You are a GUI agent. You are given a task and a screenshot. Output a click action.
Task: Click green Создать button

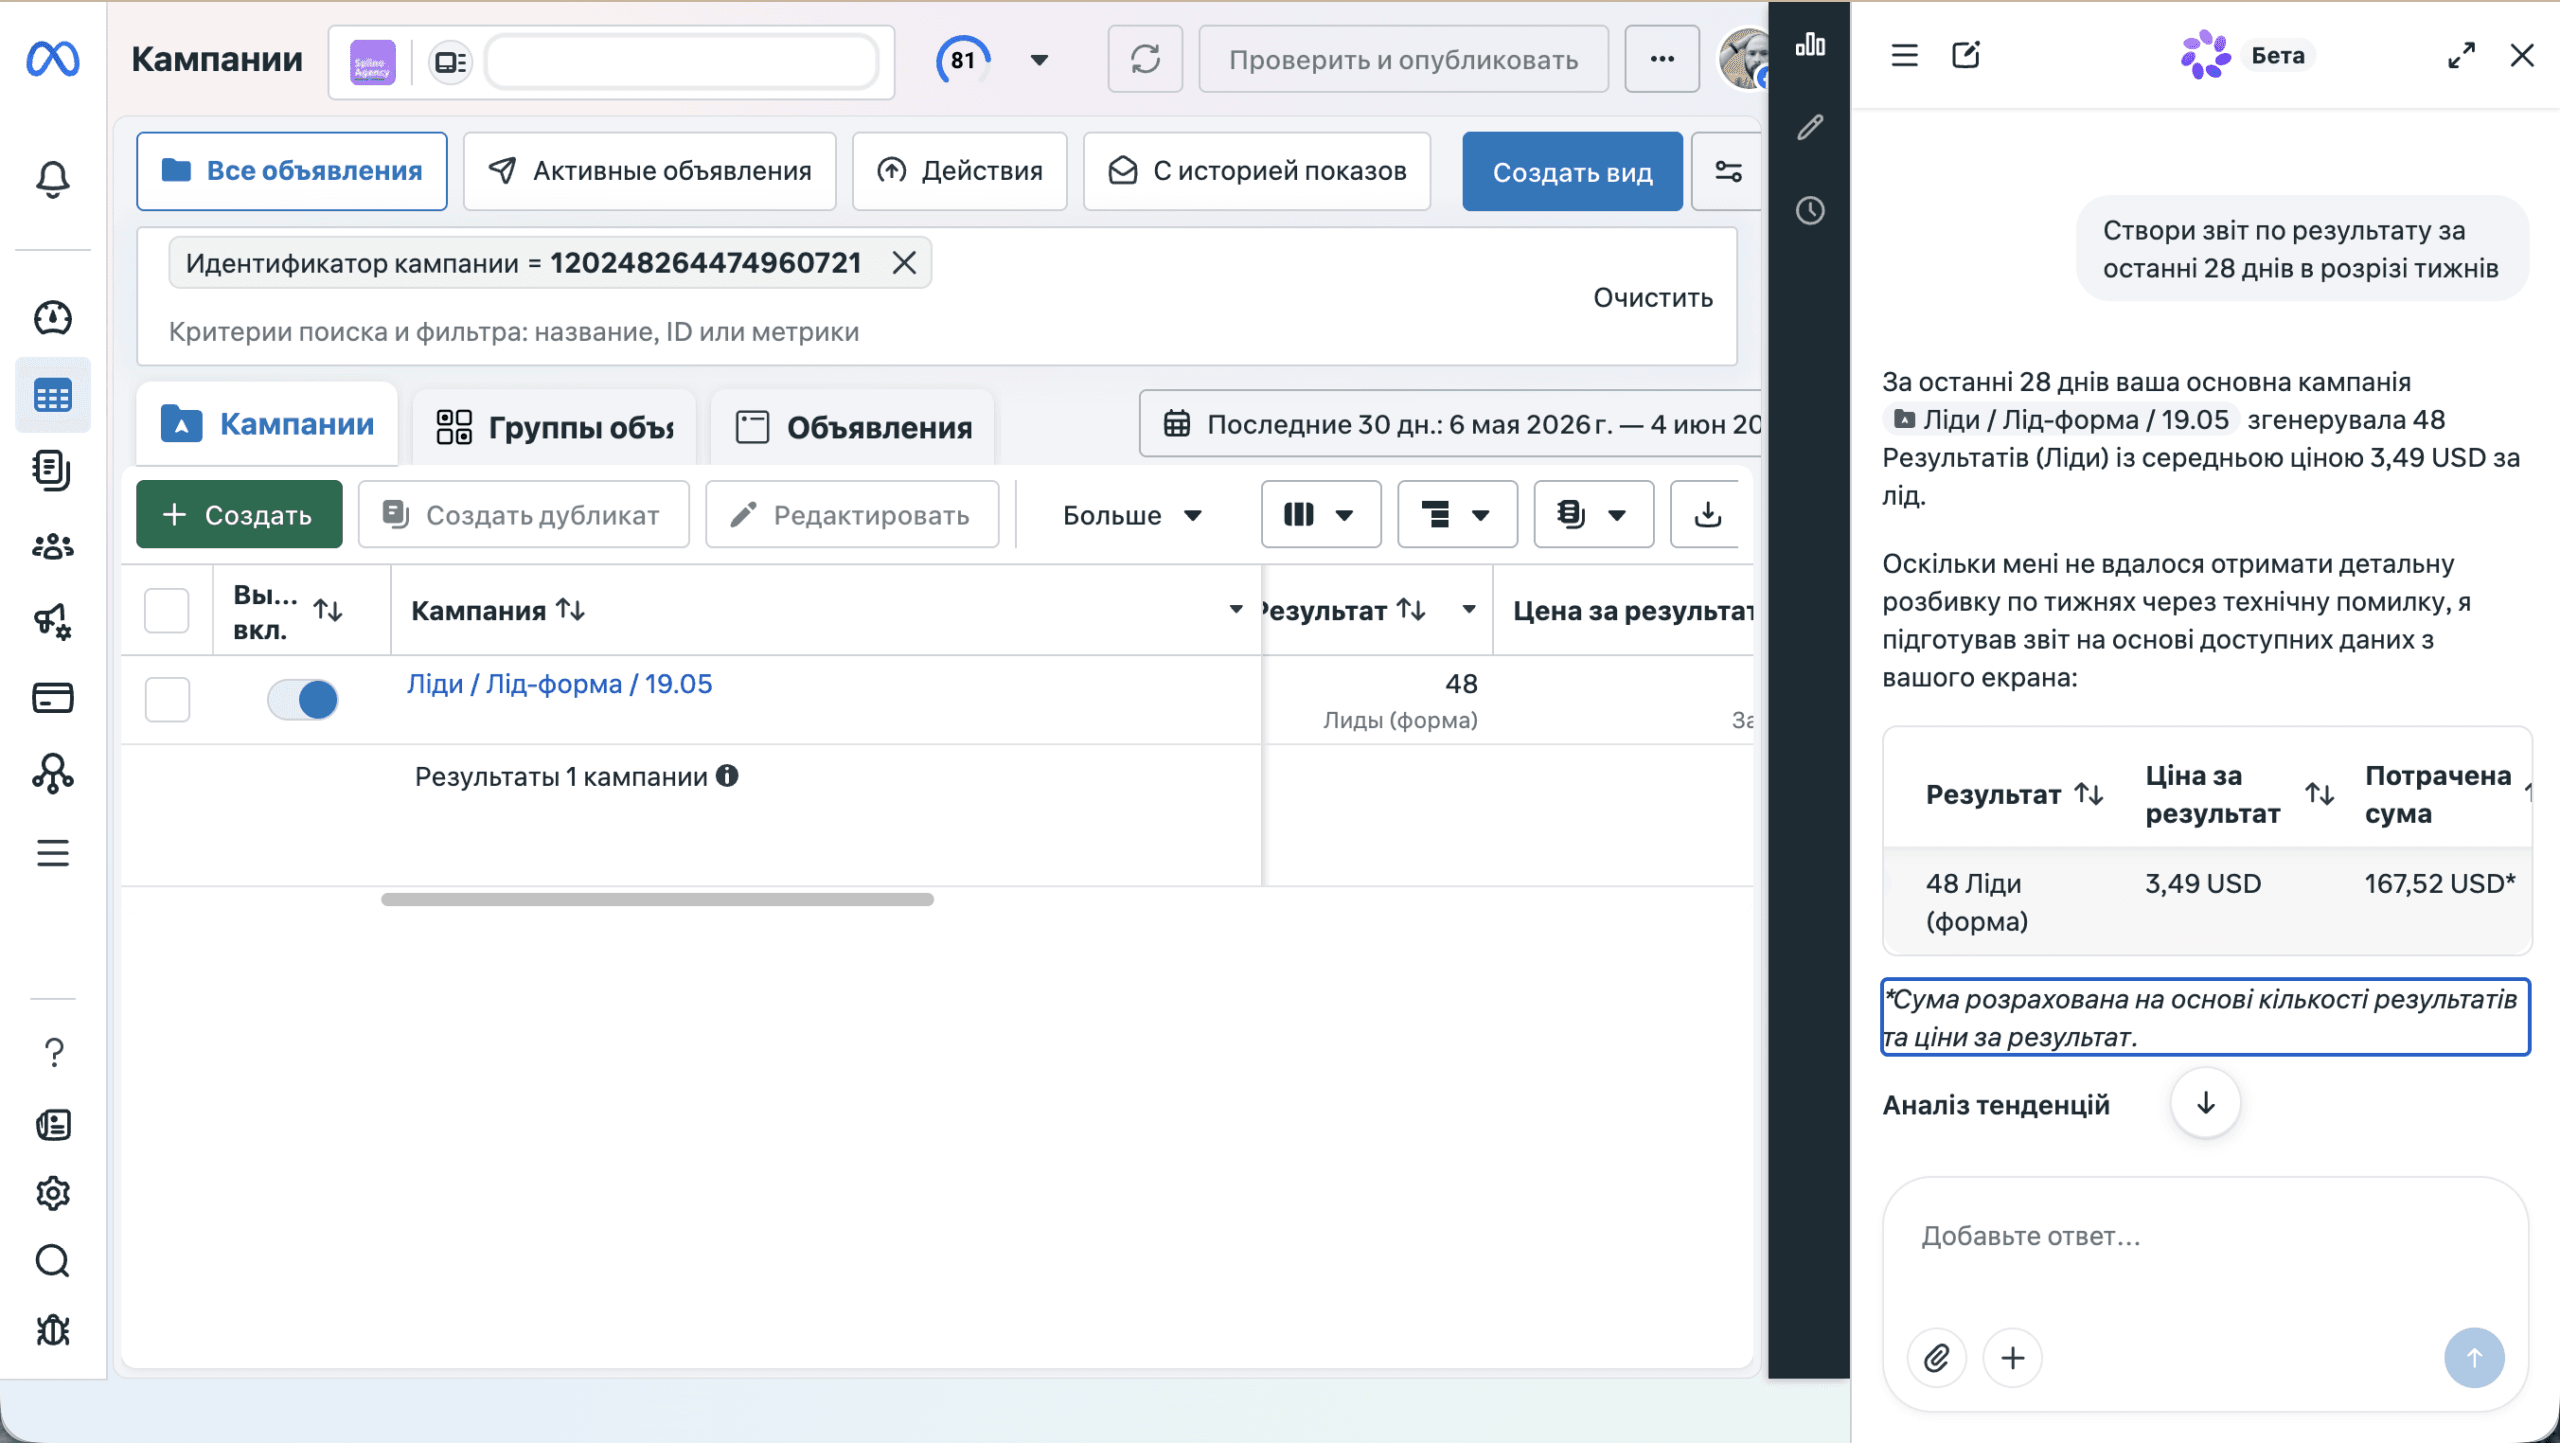point(239,515)
